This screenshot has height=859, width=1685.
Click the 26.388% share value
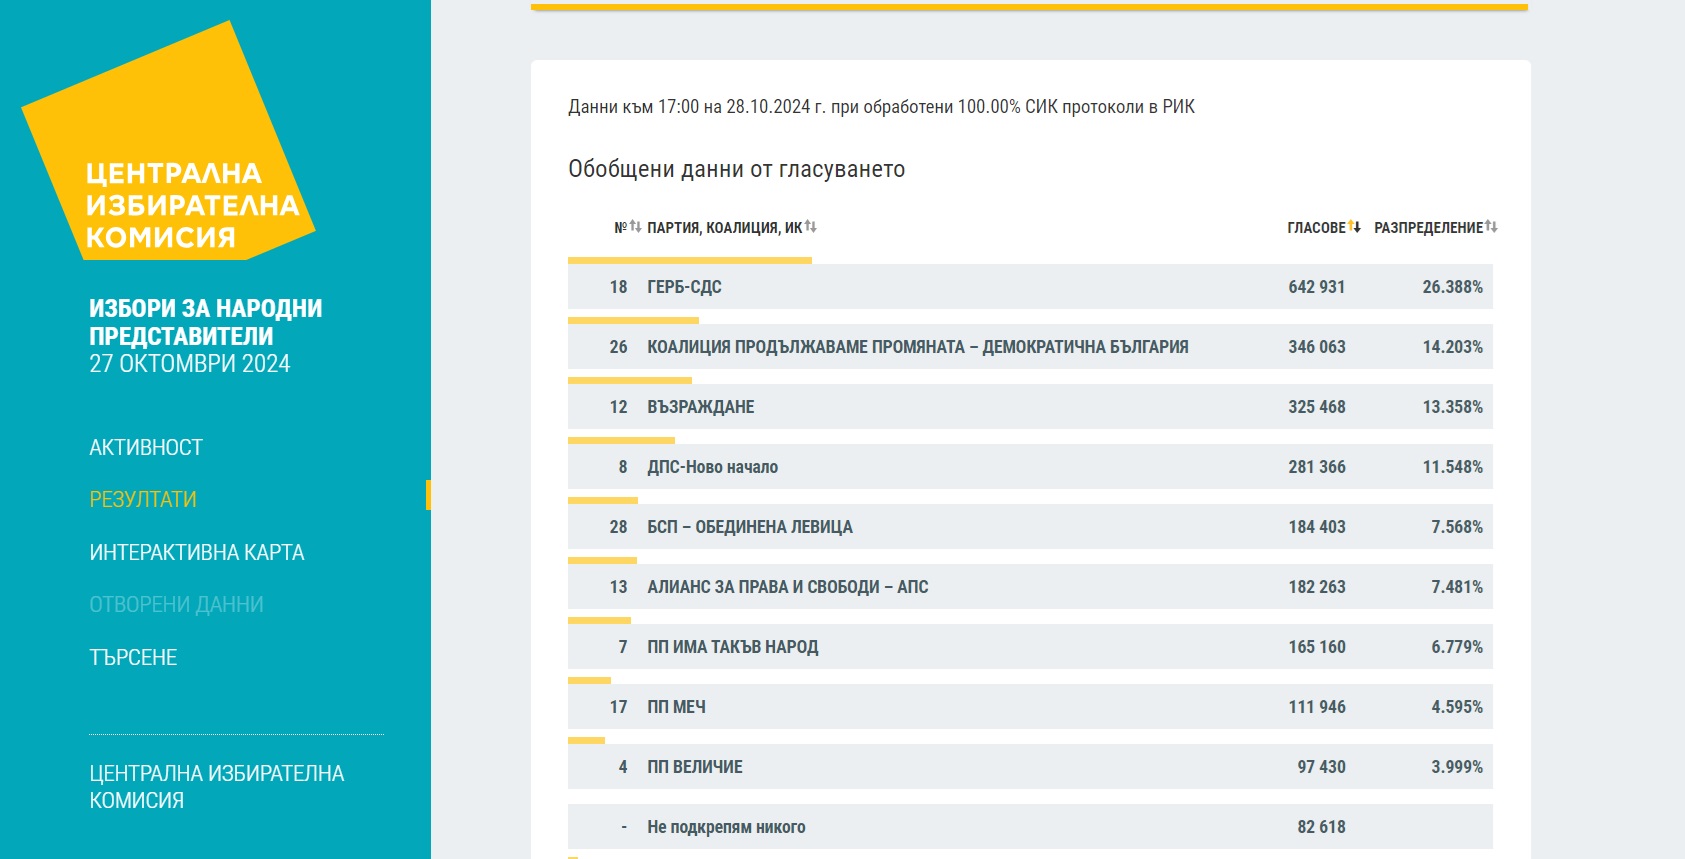[1452, 287]
